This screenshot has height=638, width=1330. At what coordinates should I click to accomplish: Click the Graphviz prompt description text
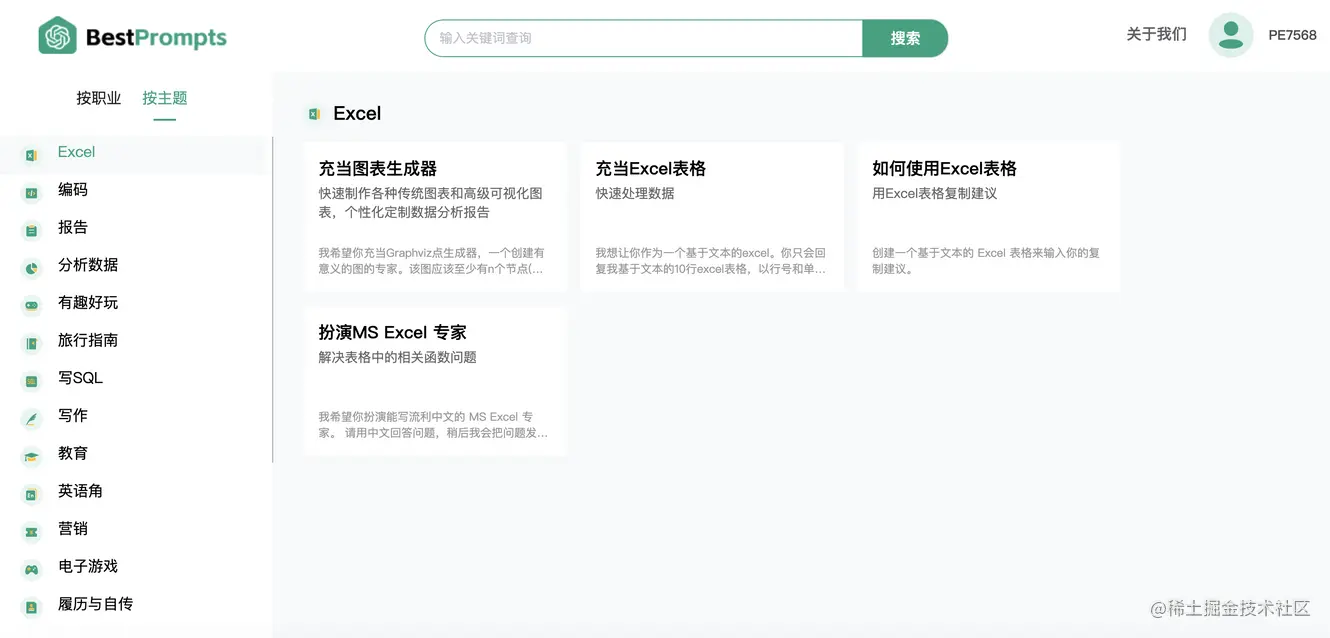click(x=432, y=261)
